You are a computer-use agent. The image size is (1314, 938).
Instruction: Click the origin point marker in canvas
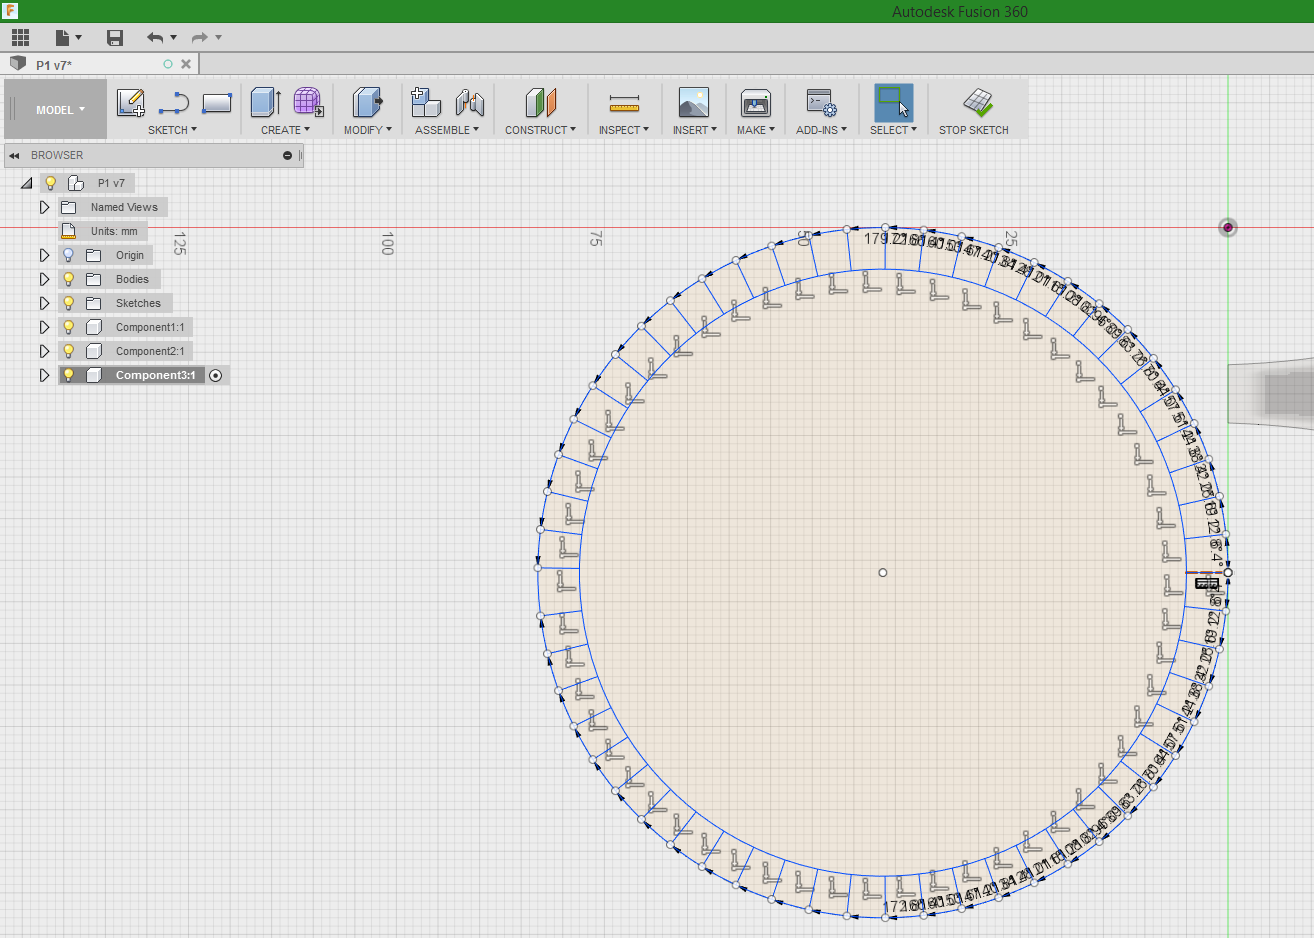1228,228
